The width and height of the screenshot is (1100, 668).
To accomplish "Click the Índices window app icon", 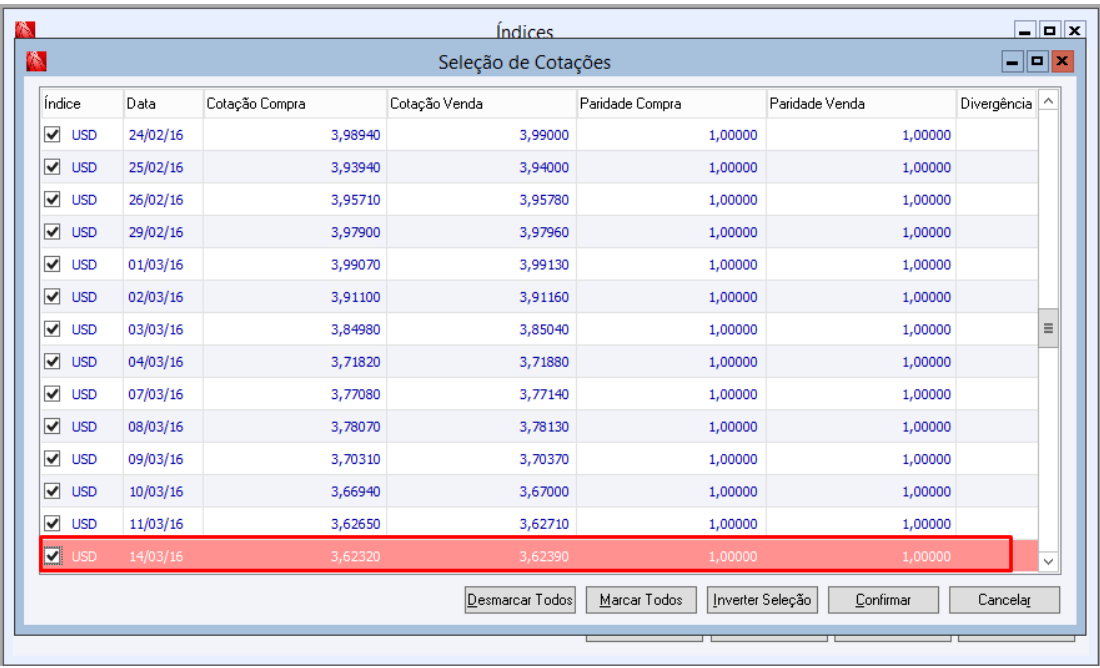I will 25,29.
